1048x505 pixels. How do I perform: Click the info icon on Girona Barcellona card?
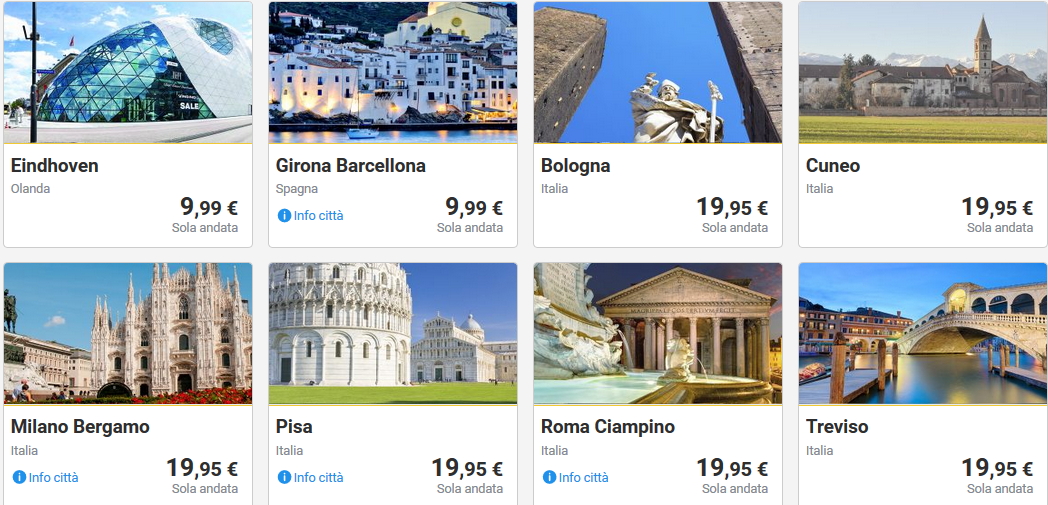coord(284,216)
